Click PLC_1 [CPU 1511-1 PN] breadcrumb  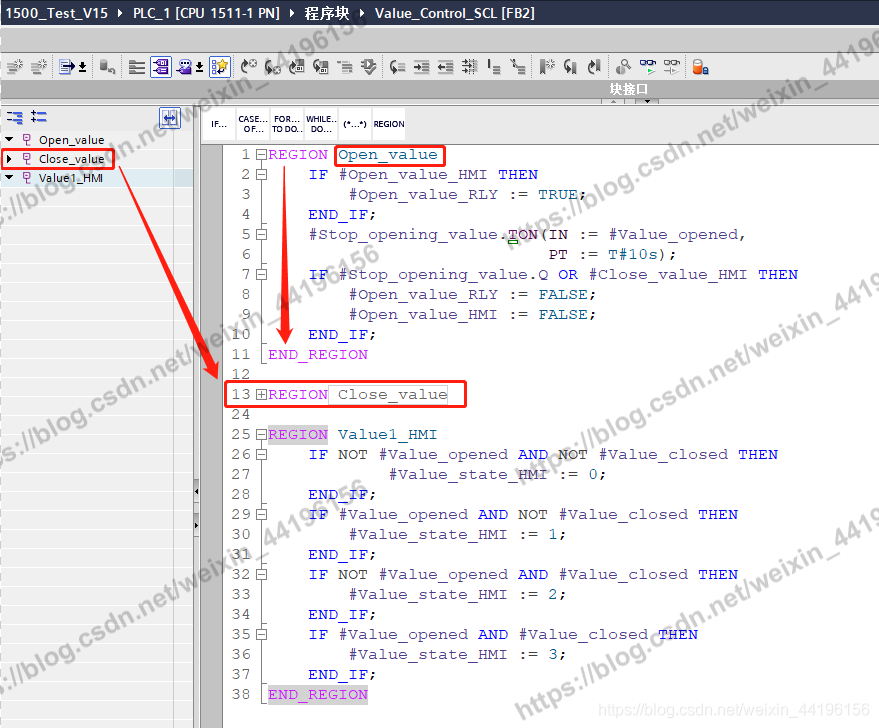206,12
